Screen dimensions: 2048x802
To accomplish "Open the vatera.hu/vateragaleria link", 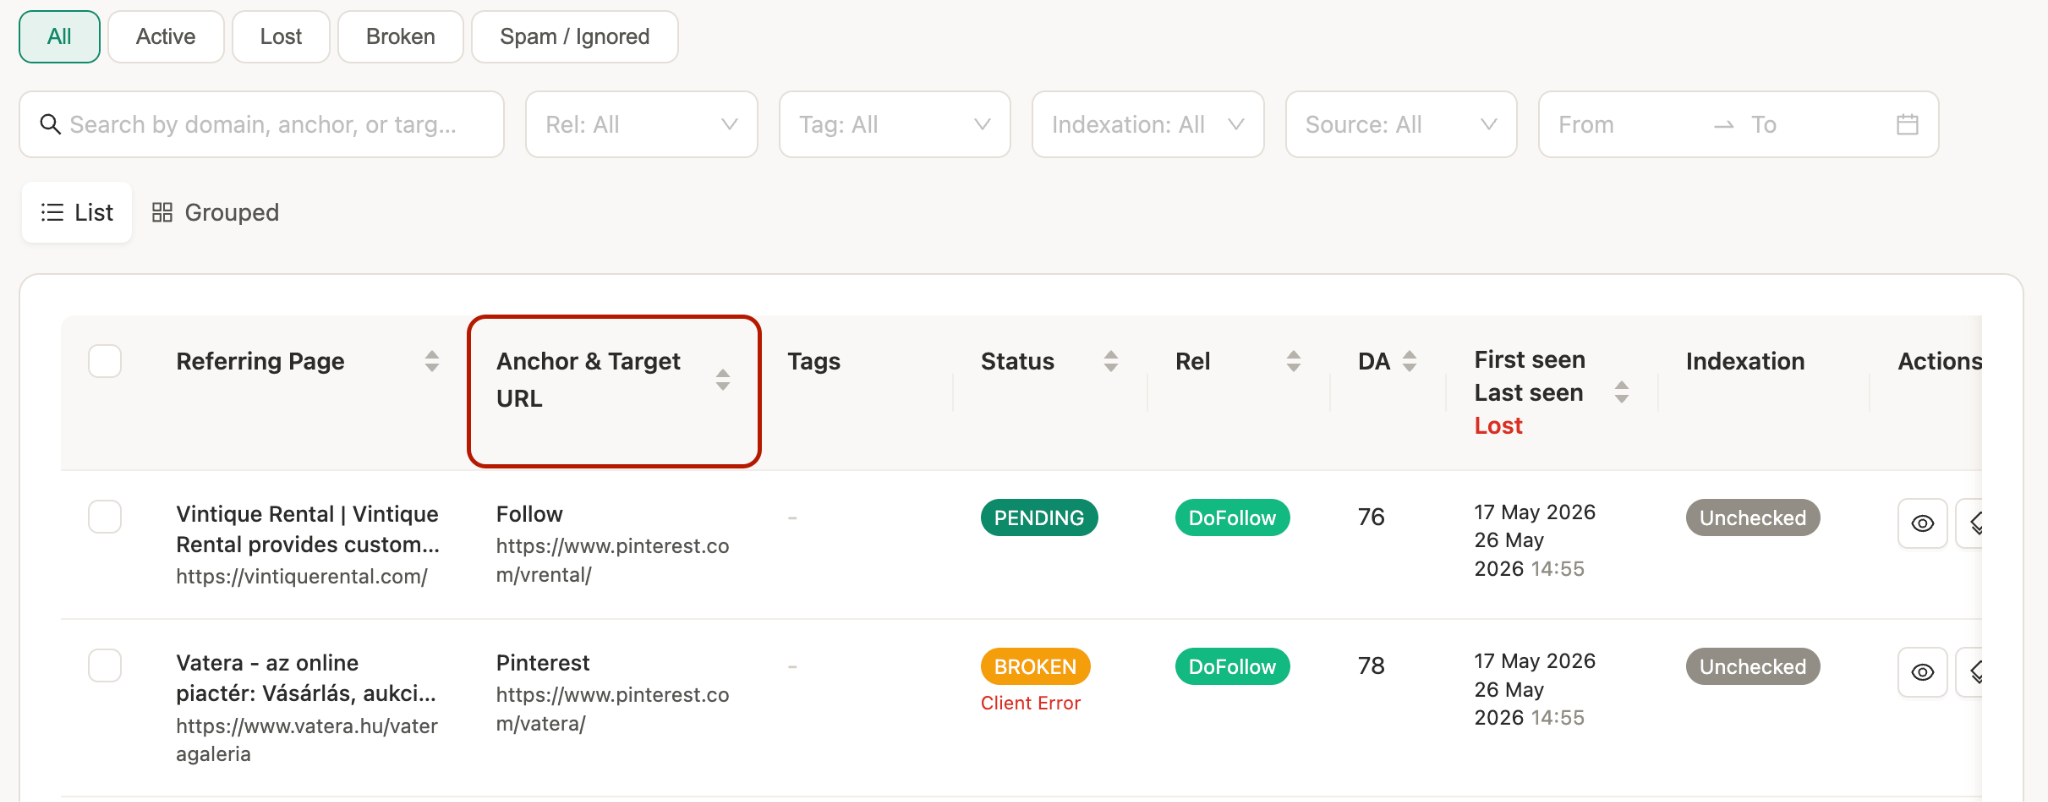I will tap(307, 740).
